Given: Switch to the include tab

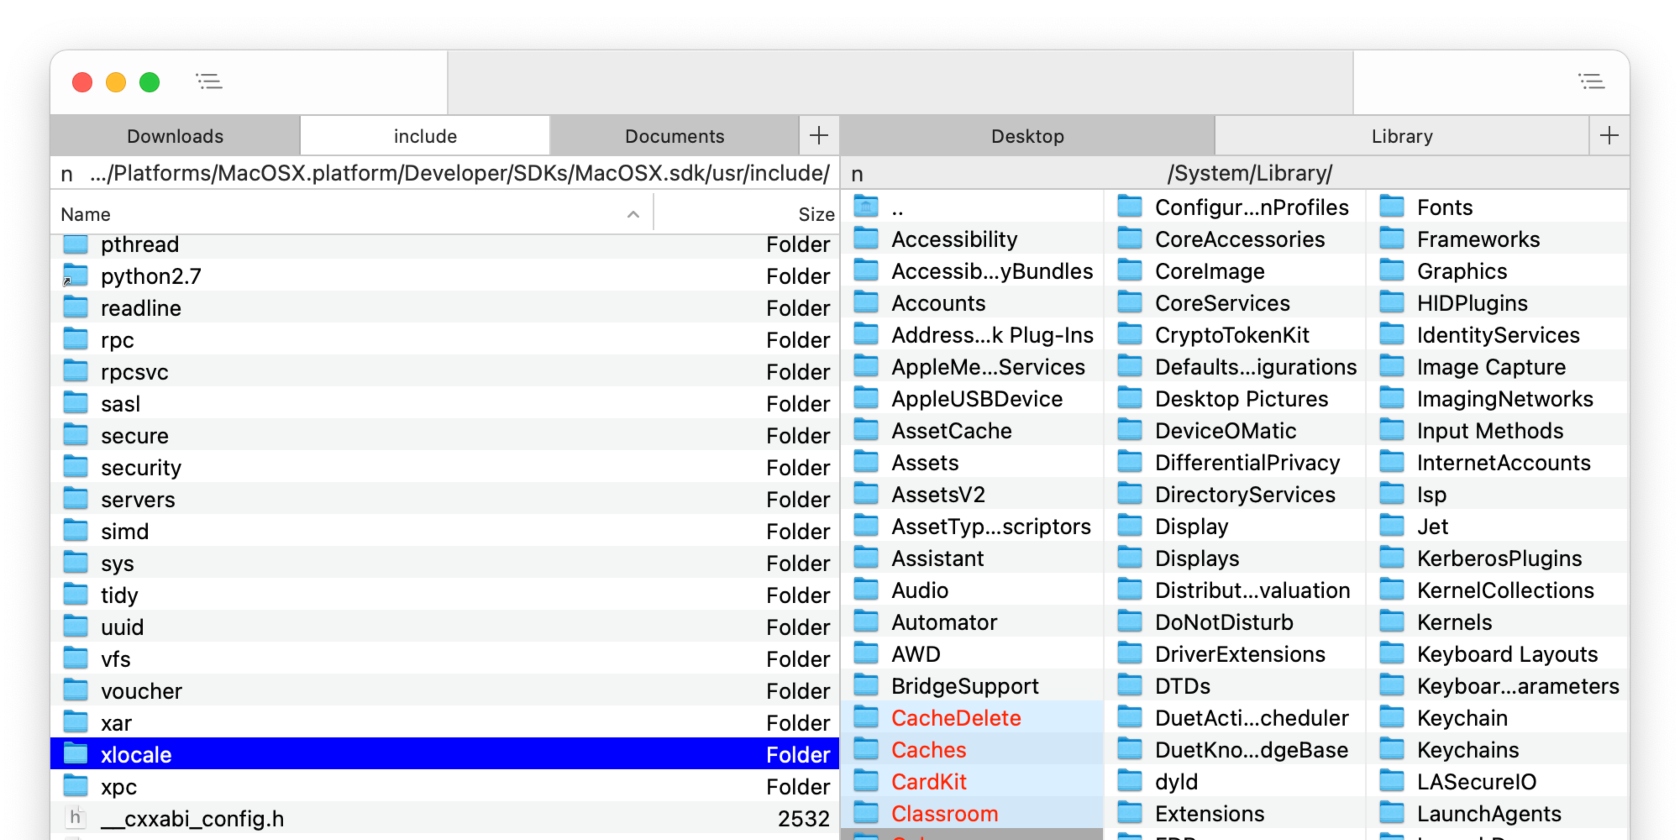Looking at the screenshot, I should point(425,136).
